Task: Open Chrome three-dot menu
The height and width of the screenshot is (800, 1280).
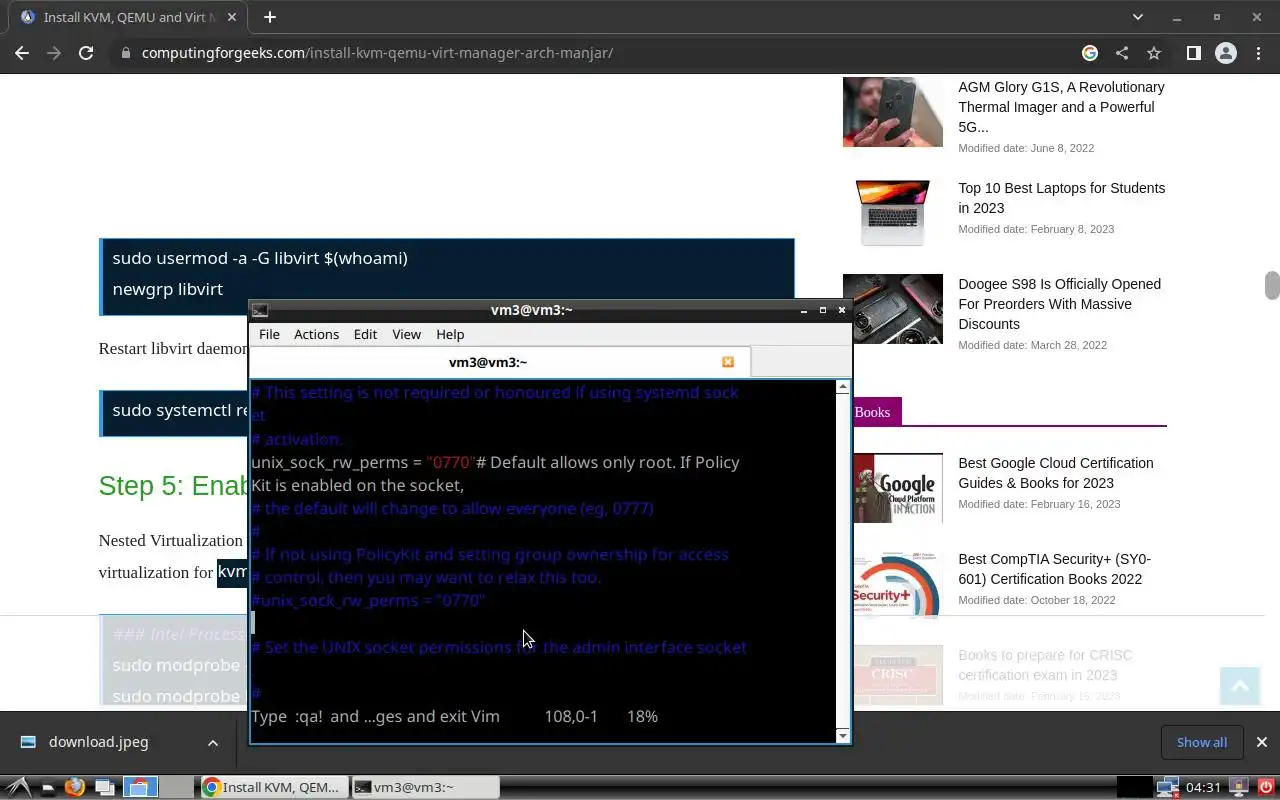Action: click(1258, 53)
